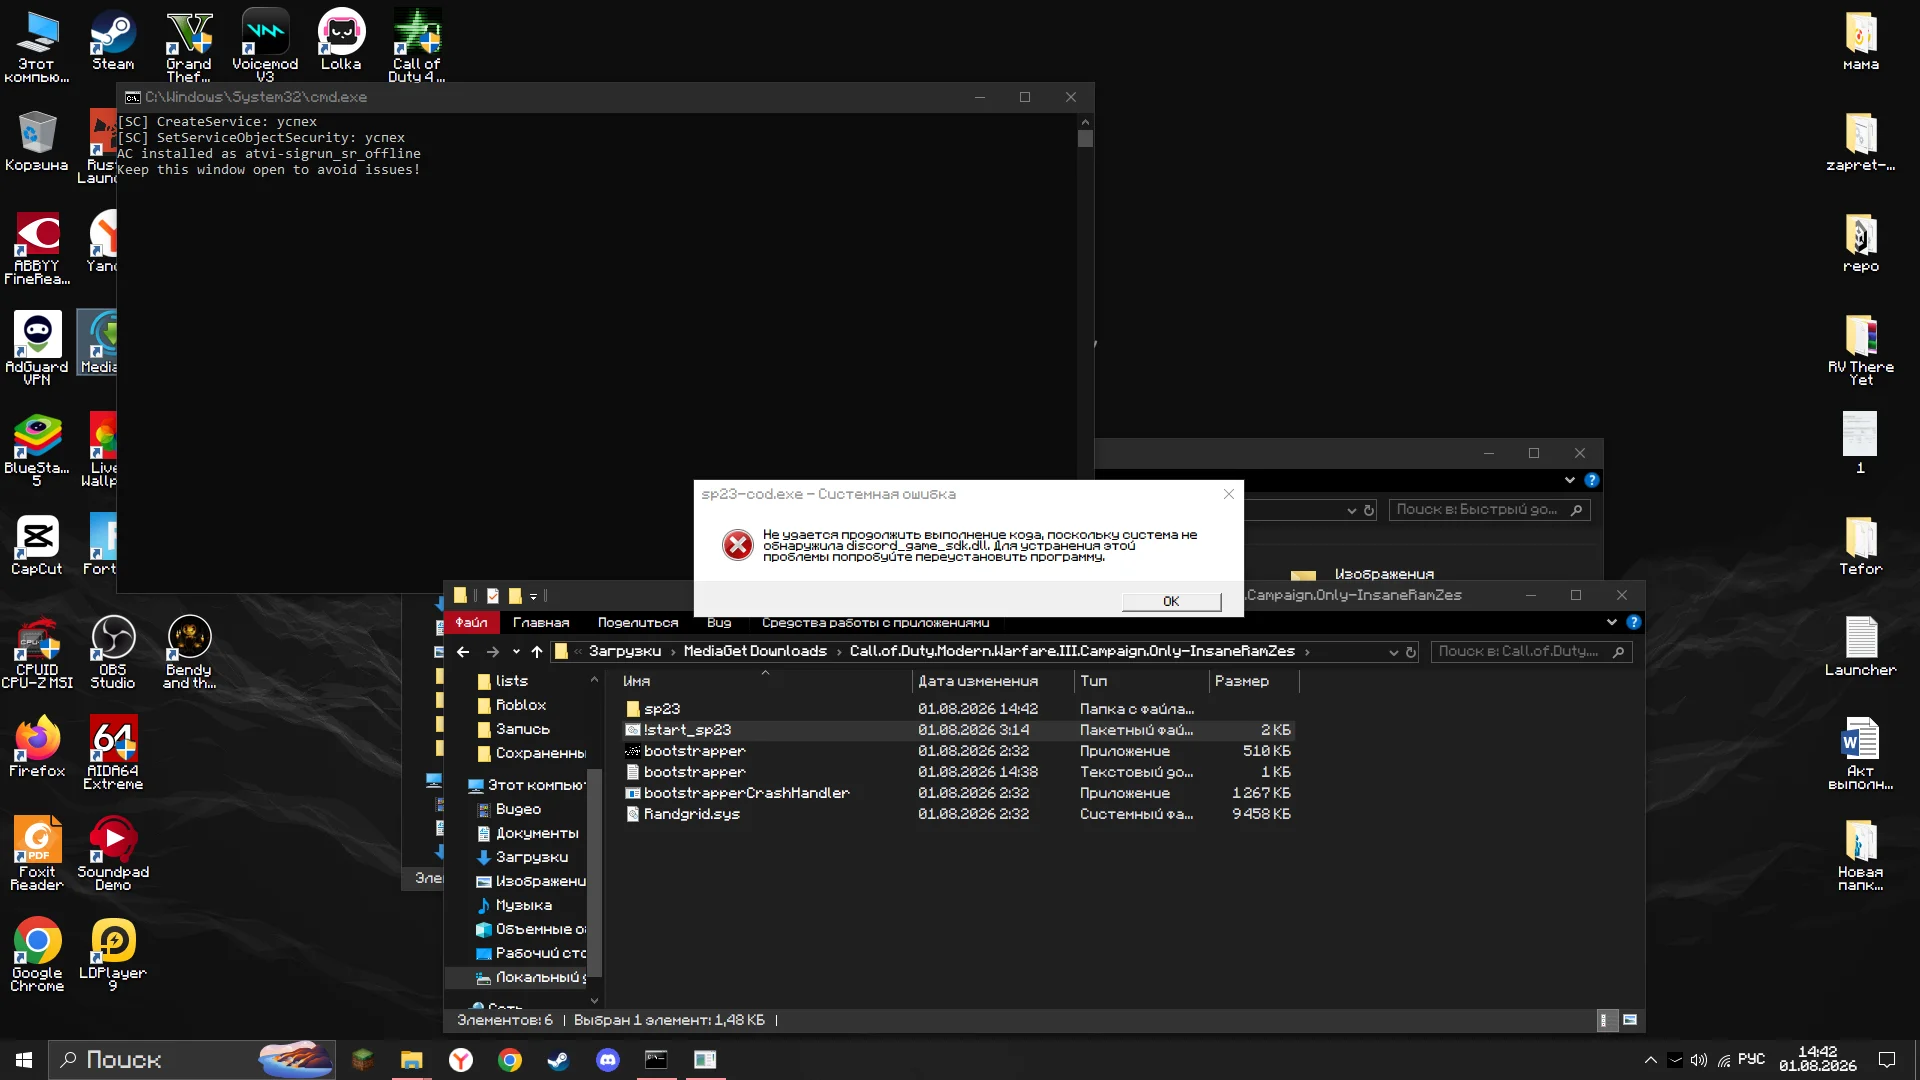1920x1080 pixels.
Task: Open the Grand Theft Auto V shortcut
Action: click(x=189, y=45)
